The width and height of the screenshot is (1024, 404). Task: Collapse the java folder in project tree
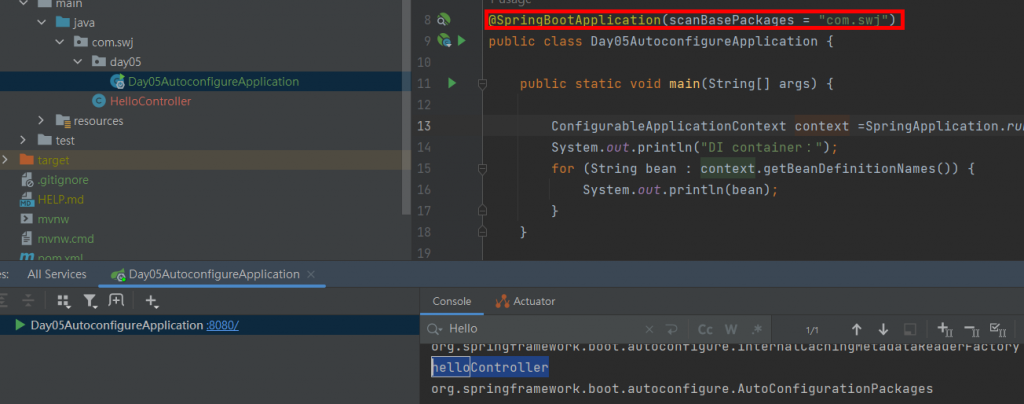pyautogui.click(x=42, y=23)
